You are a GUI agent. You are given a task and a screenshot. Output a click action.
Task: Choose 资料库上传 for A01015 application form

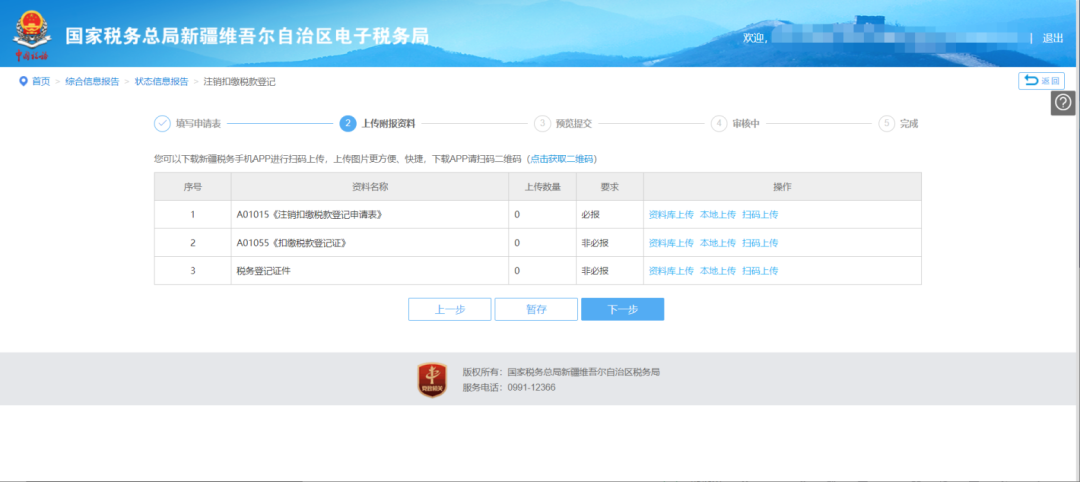coord(671,214)
